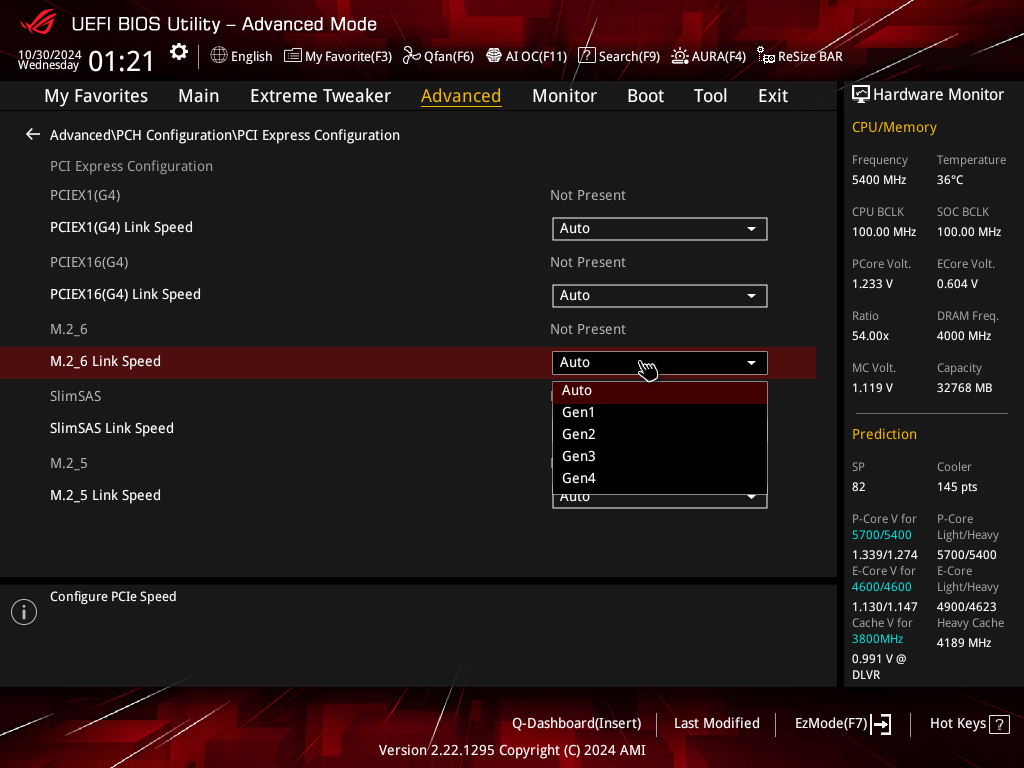Click the ROG logo icon

click(38, 24)
